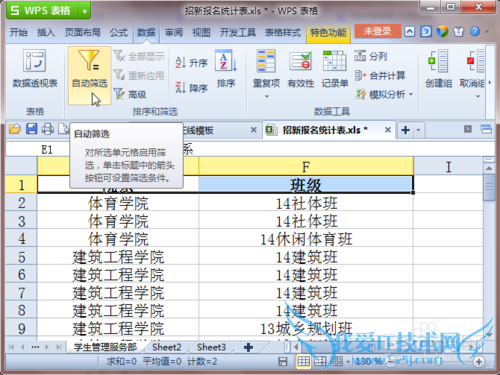This screenshot has height=375, width=500.
Task: Select column F header
Action: pyautogui.click(x=306, y=166)
